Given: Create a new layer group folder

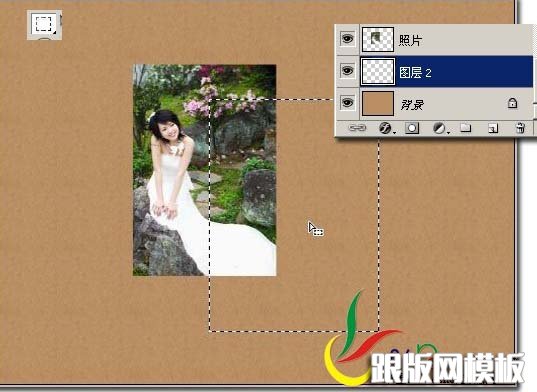Looking at the screenshot, I should pyautogui.click(x=465, y=128).
